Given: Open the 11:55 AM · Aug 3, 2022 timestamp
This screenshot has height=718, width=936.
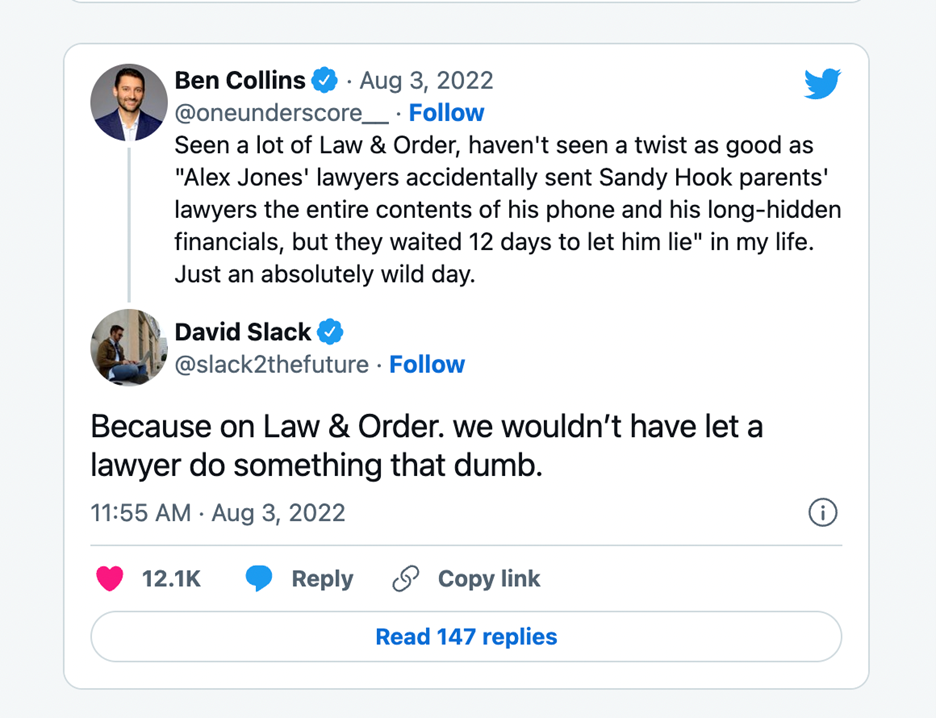Looking at the screenshot, I should pos(218,513).
